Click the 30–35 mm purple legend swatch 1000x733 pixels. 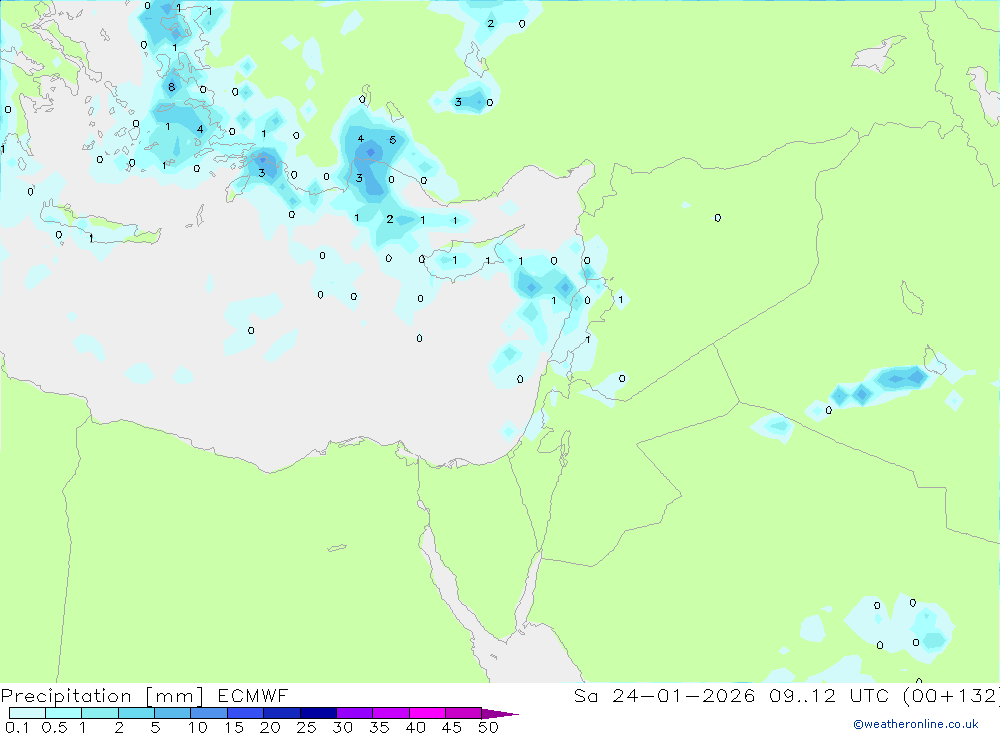tap(355, 713)
